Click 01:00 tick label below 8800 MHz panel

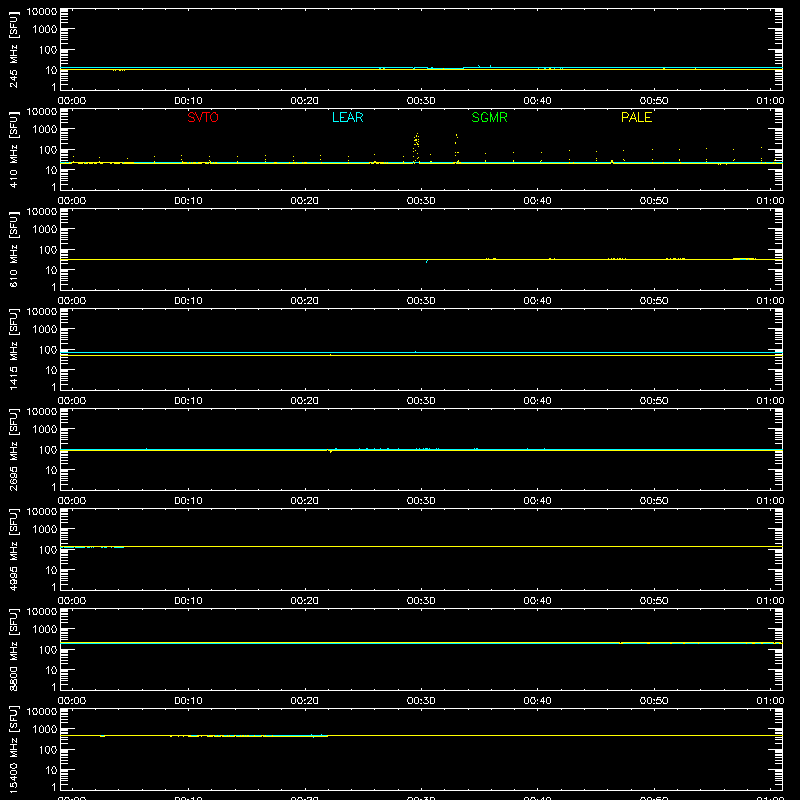[x=770, y=701]
